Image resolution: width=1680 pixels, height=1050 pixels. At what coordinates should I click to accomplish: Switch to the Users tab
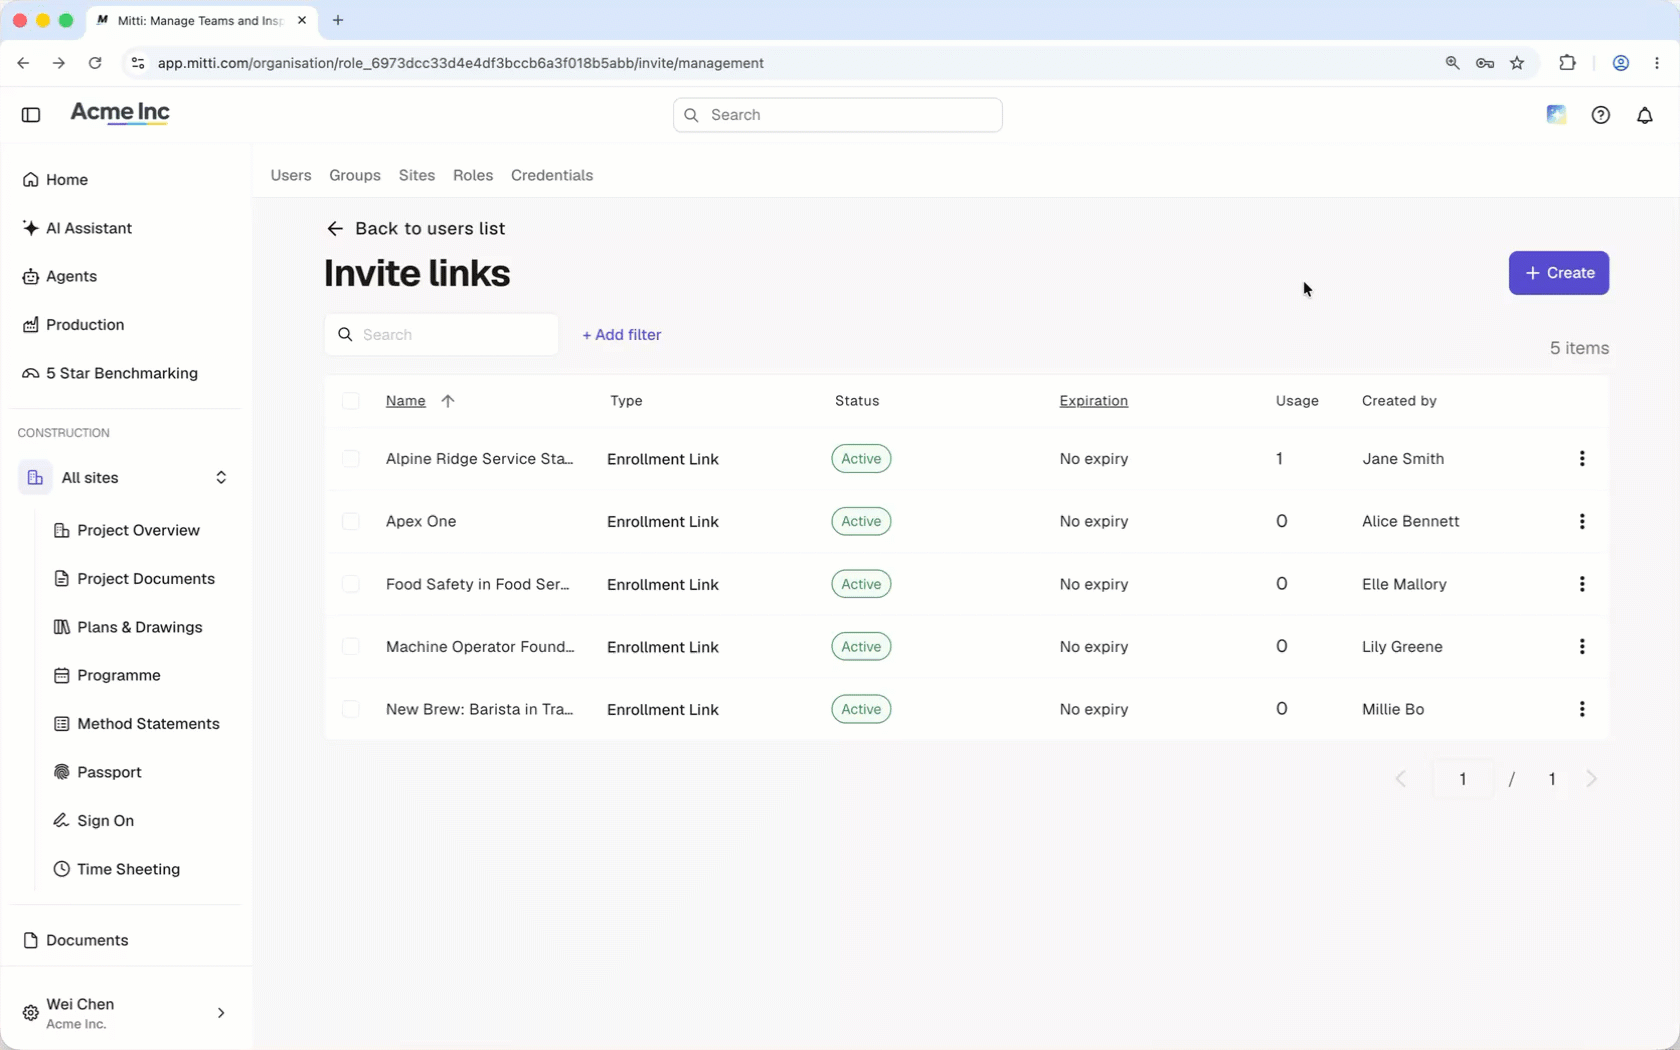291,175
